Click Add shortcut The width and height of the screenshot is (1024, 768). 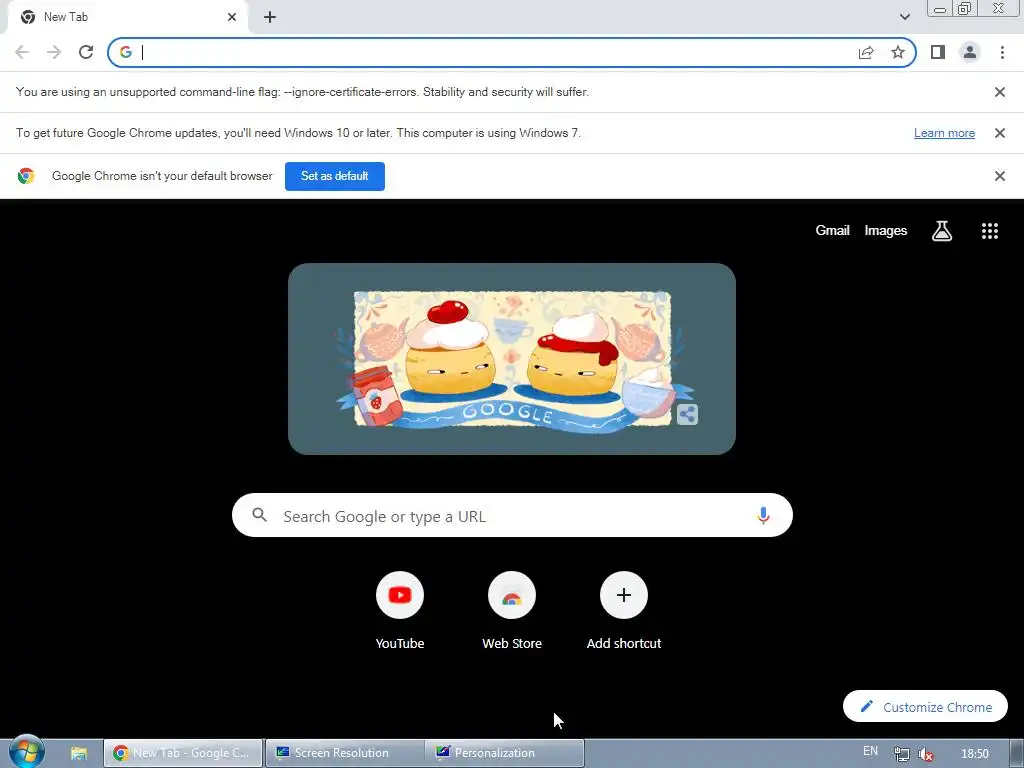tap(624, 611)
